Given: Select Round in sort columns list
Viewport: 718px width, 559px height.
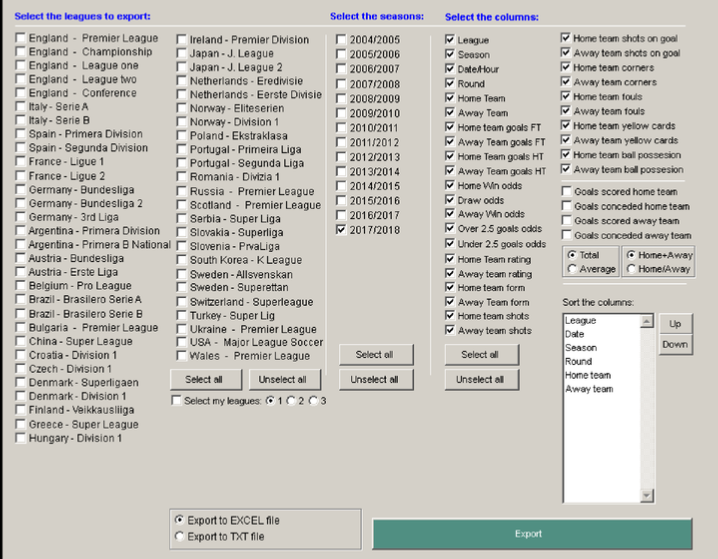Looking at the screenshot, I should pos(579,362).
